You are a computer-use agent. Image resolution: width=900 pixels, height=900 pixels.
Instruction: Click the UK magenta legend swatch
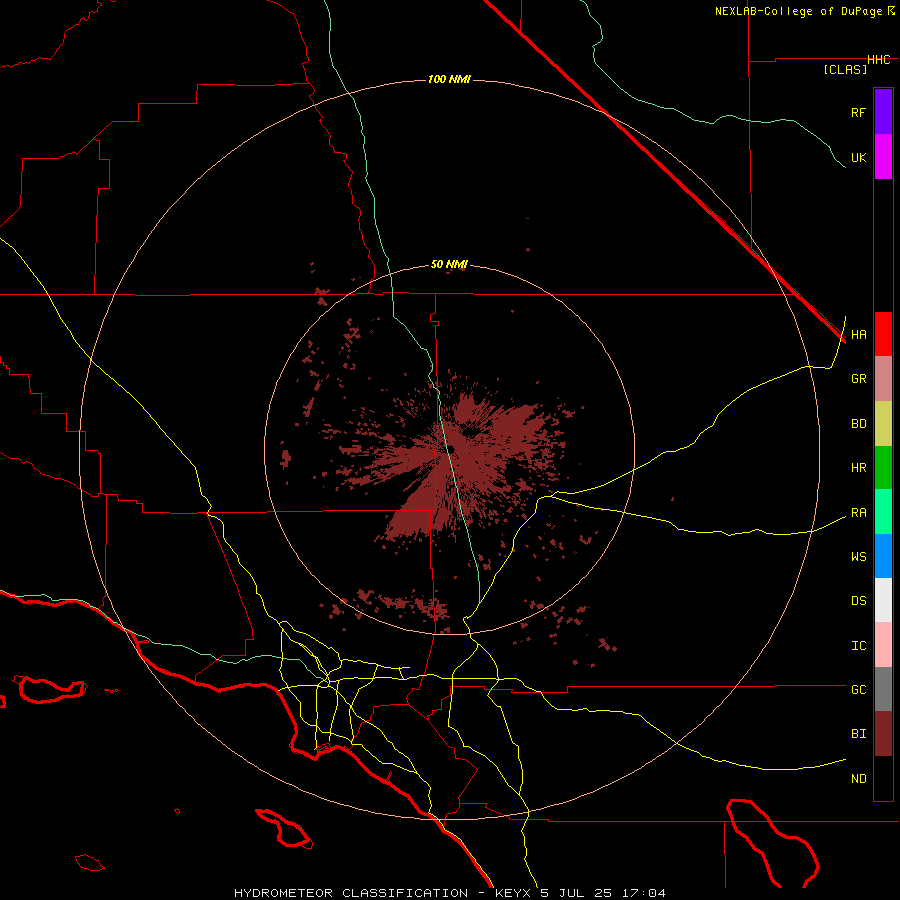[883, 157]
